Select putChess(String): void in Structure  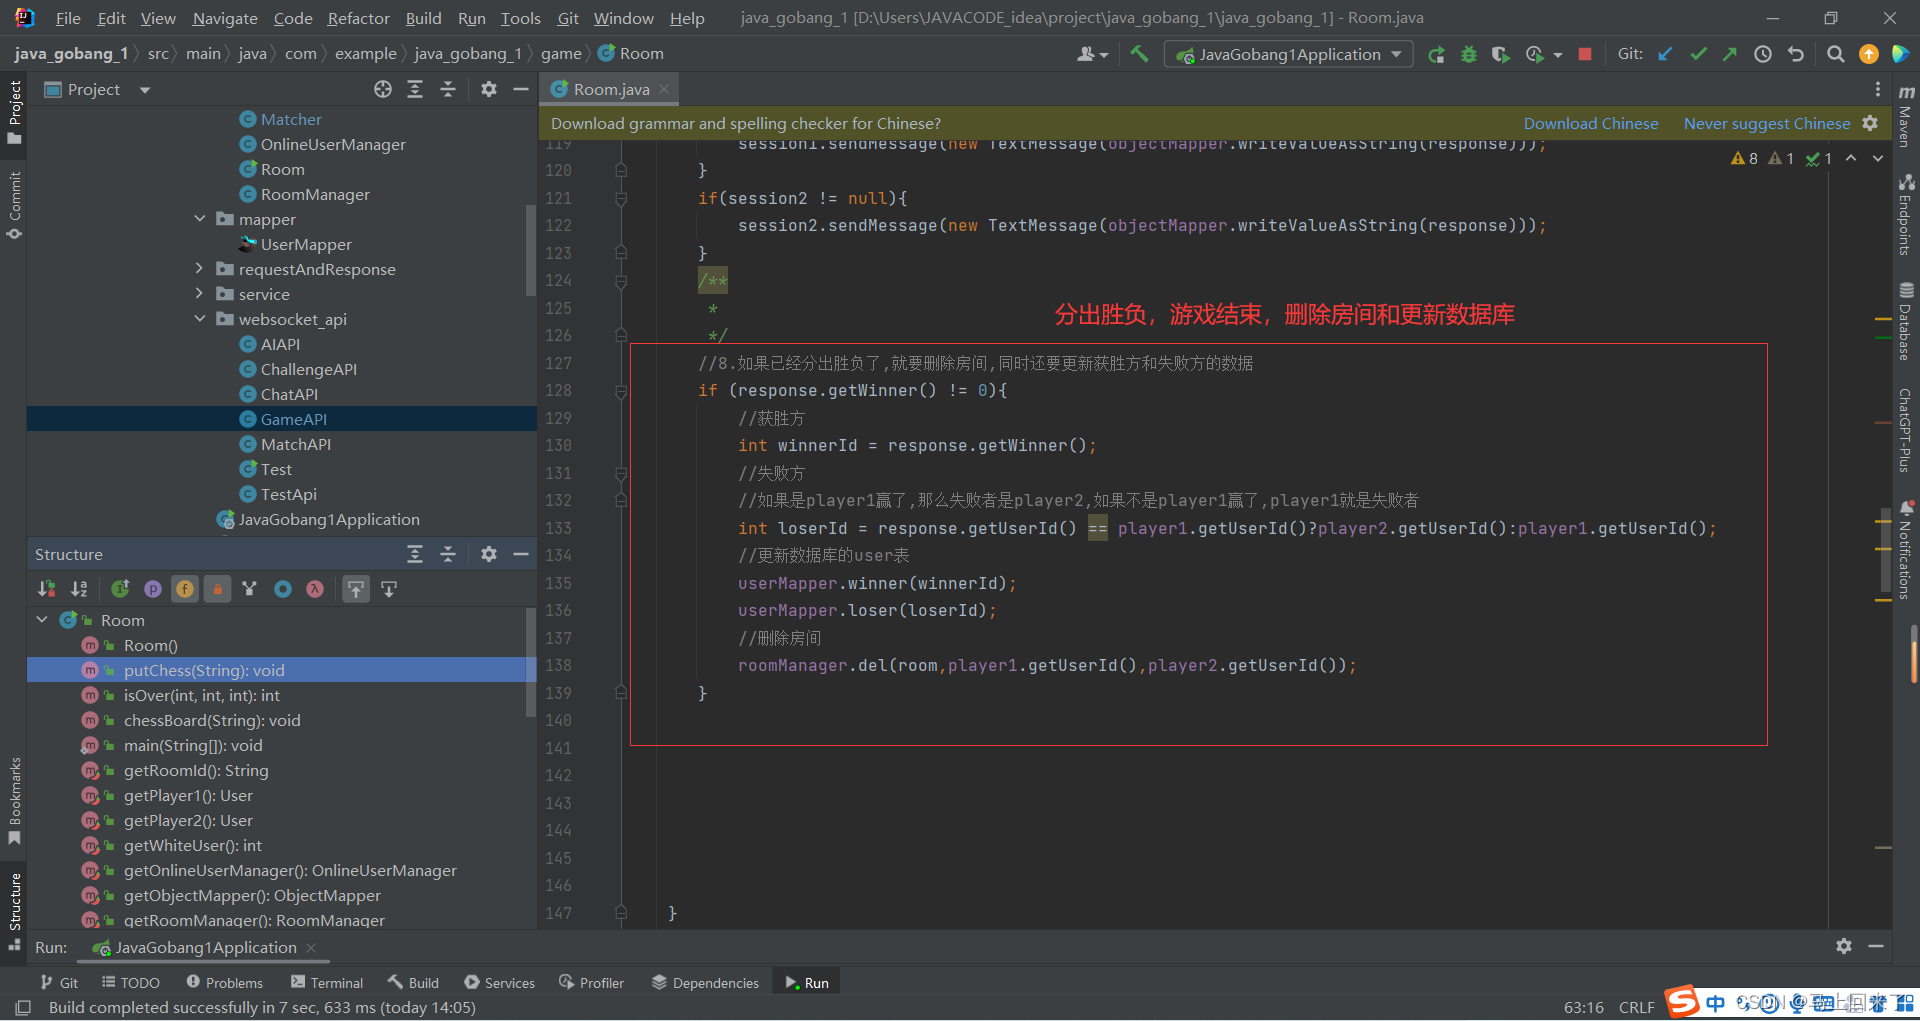282,670
